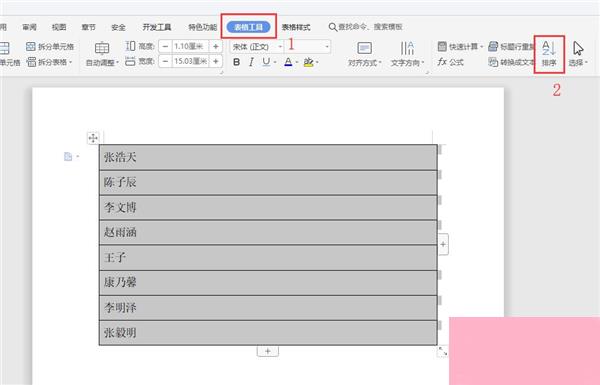The width and height of the screenshot is (600, 385).
Task: Click the row height icon beside 高度
Action: (x=130, y=46)
